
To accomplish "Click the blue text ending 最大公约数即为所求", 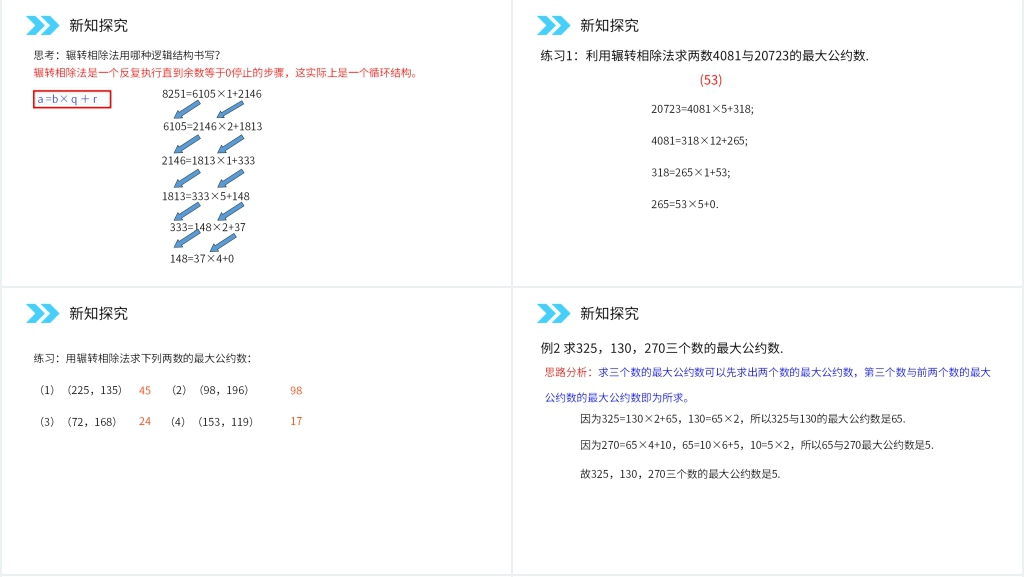I will pyautogui.click(x=617, y=398).
